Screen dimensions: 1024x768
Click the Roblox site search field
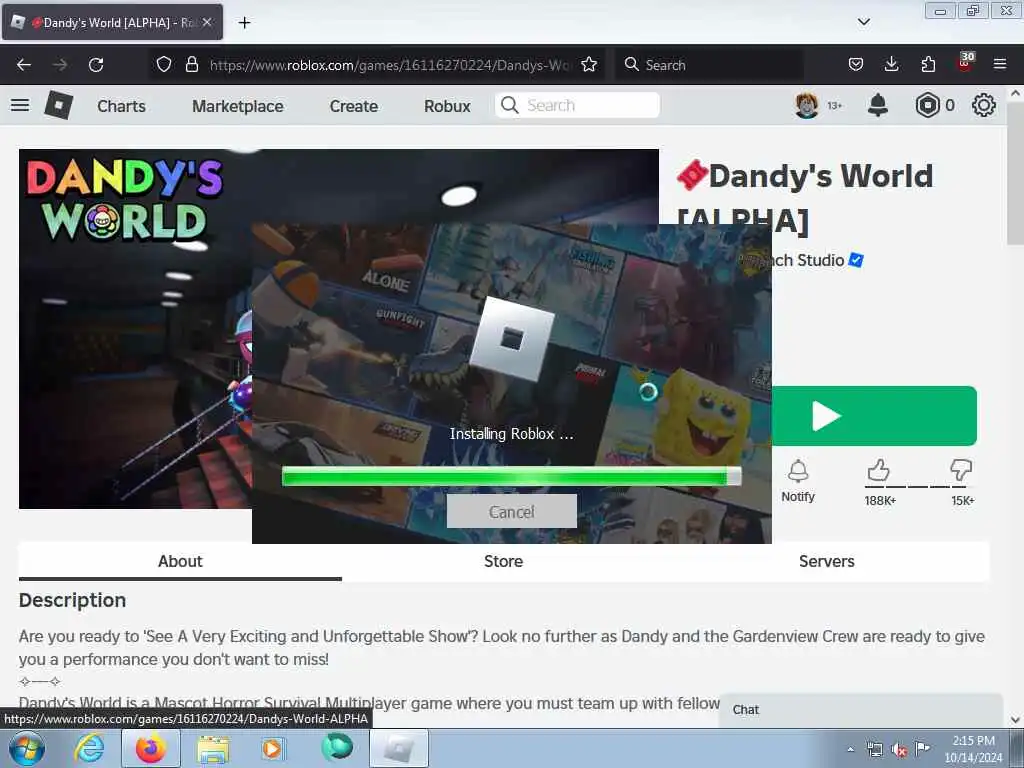[x=577, y=105]
